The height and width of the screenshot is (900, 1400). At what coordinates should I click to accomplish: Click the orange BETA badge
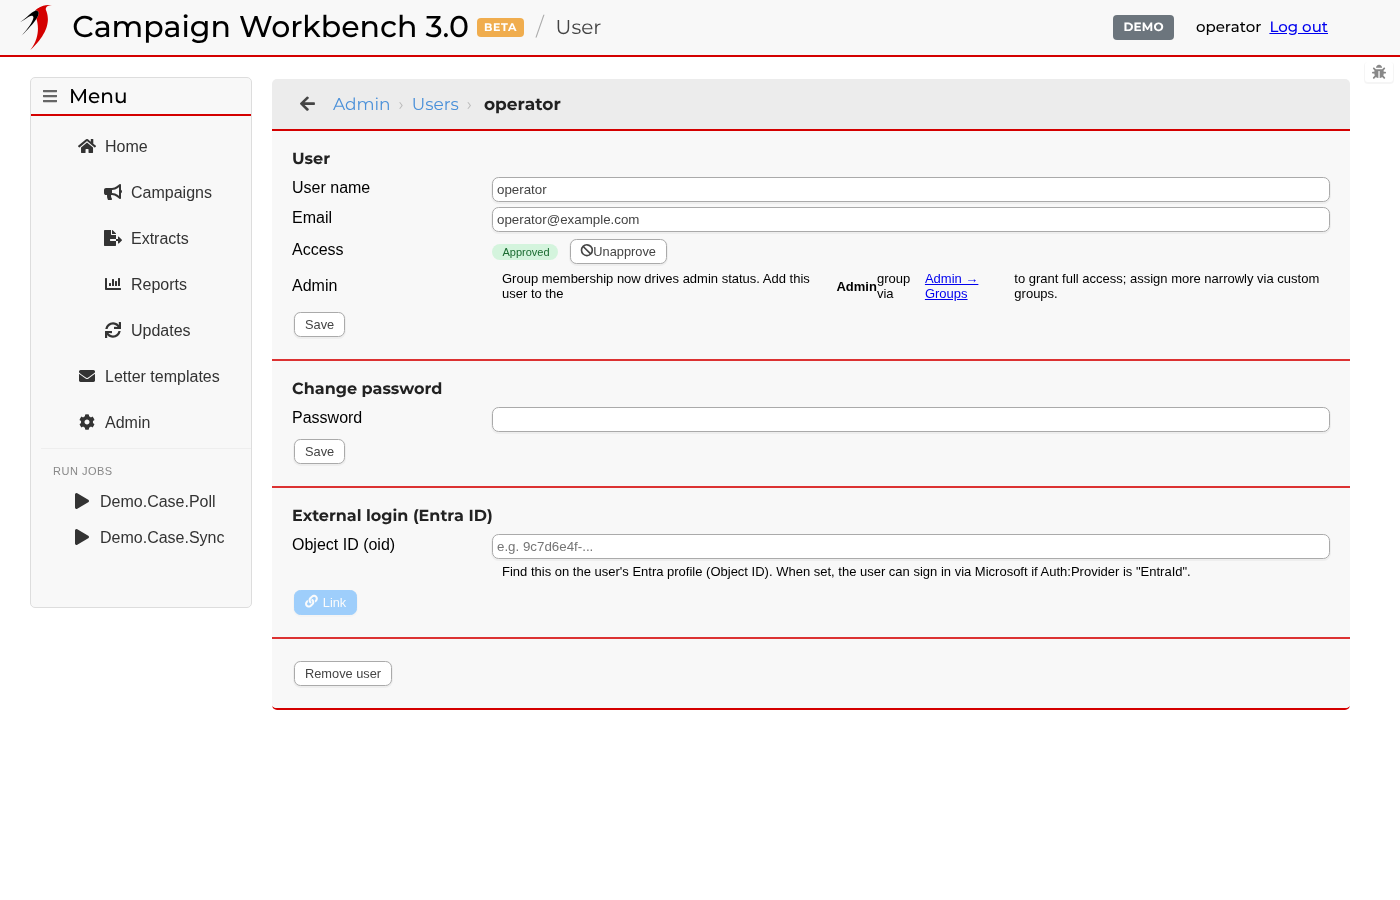pyautogui.click(x=500, y=27)
